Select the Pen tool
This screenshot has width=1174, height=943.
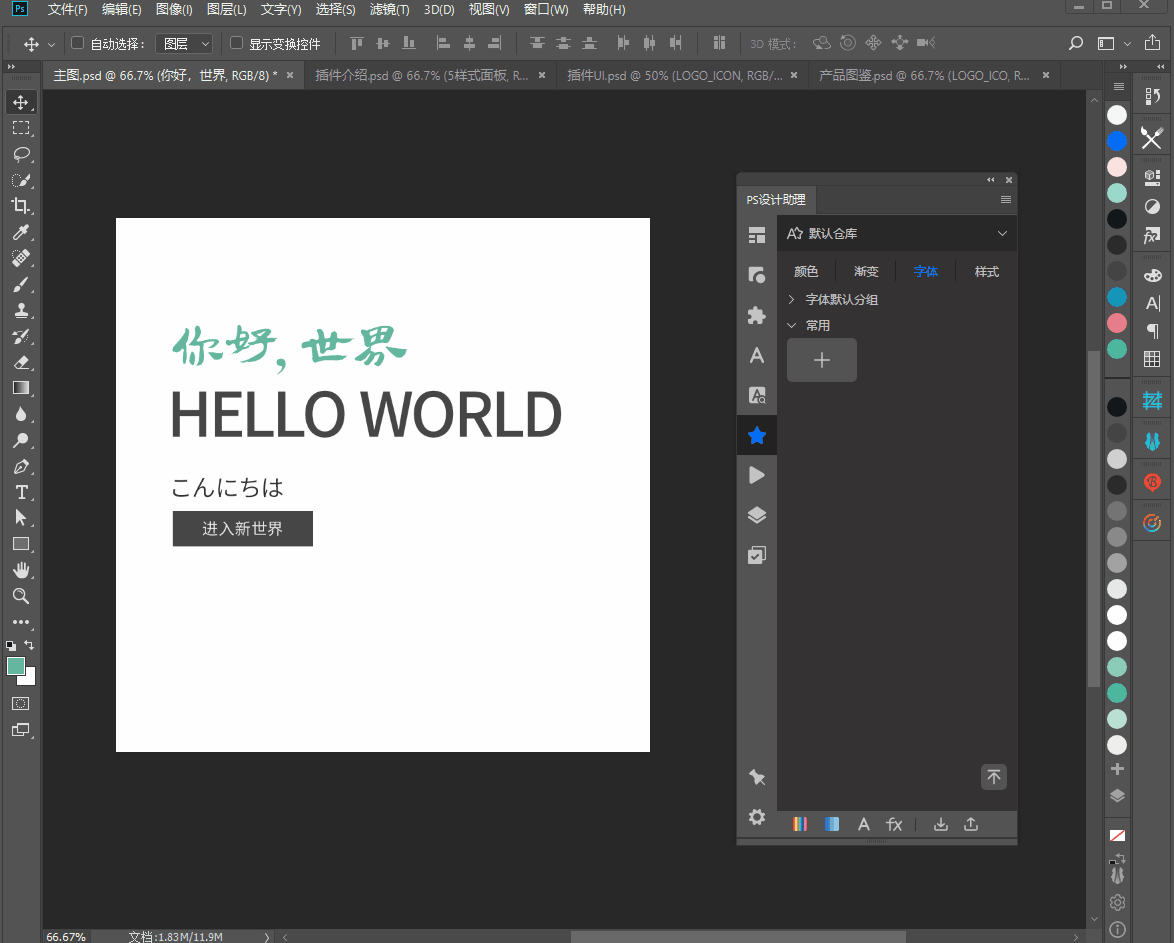[x=21, y=467]
